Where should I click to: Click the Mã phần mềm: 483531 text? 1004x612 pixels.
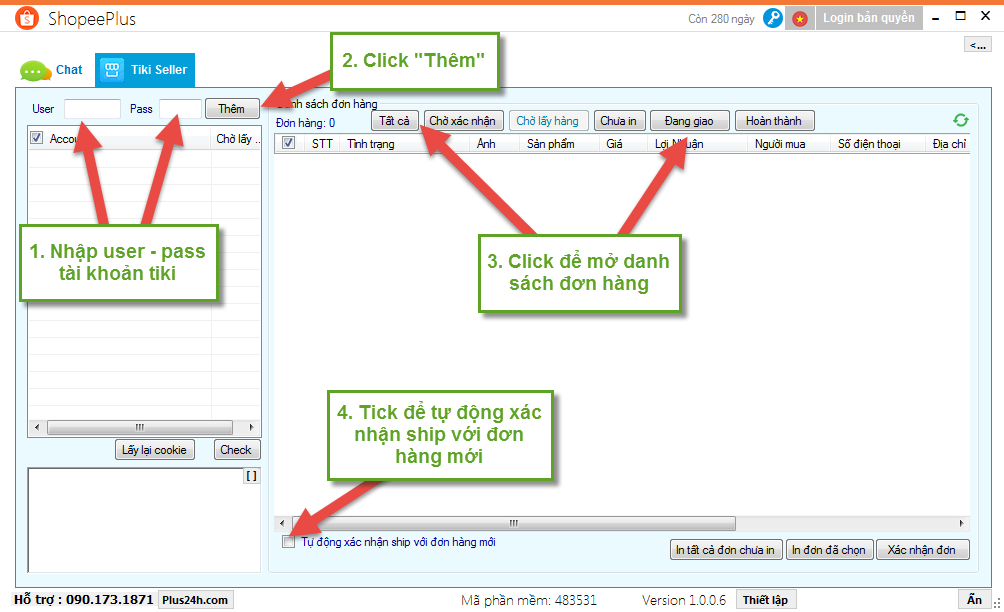coord(529,600)
